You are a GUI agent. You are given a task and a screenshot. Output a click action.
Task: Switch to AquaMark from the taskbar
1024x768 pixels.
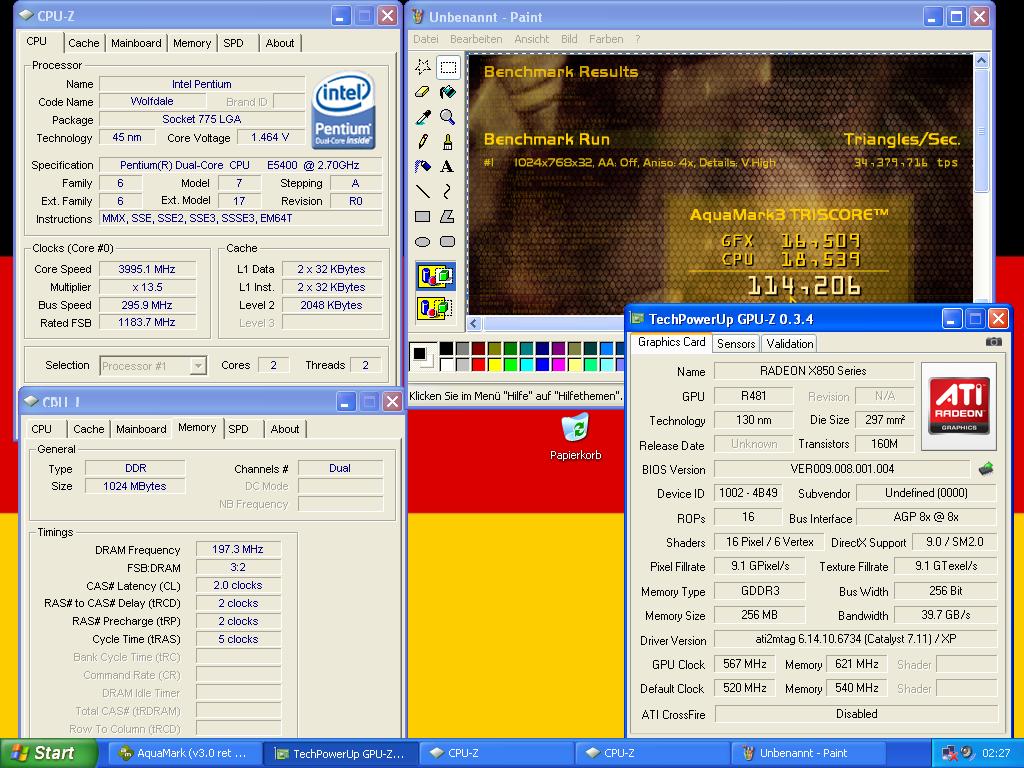click(183, 753)
